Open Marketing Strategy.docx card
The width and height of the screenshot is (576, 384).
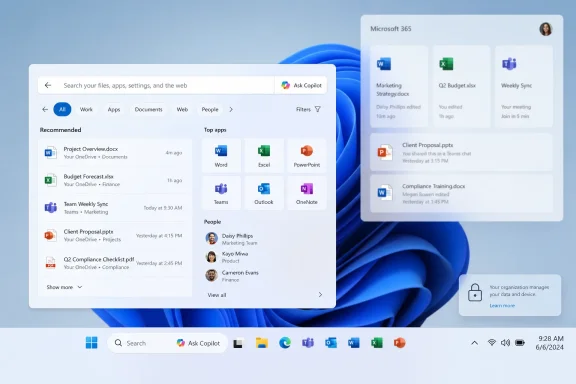(x=399, y=87)
